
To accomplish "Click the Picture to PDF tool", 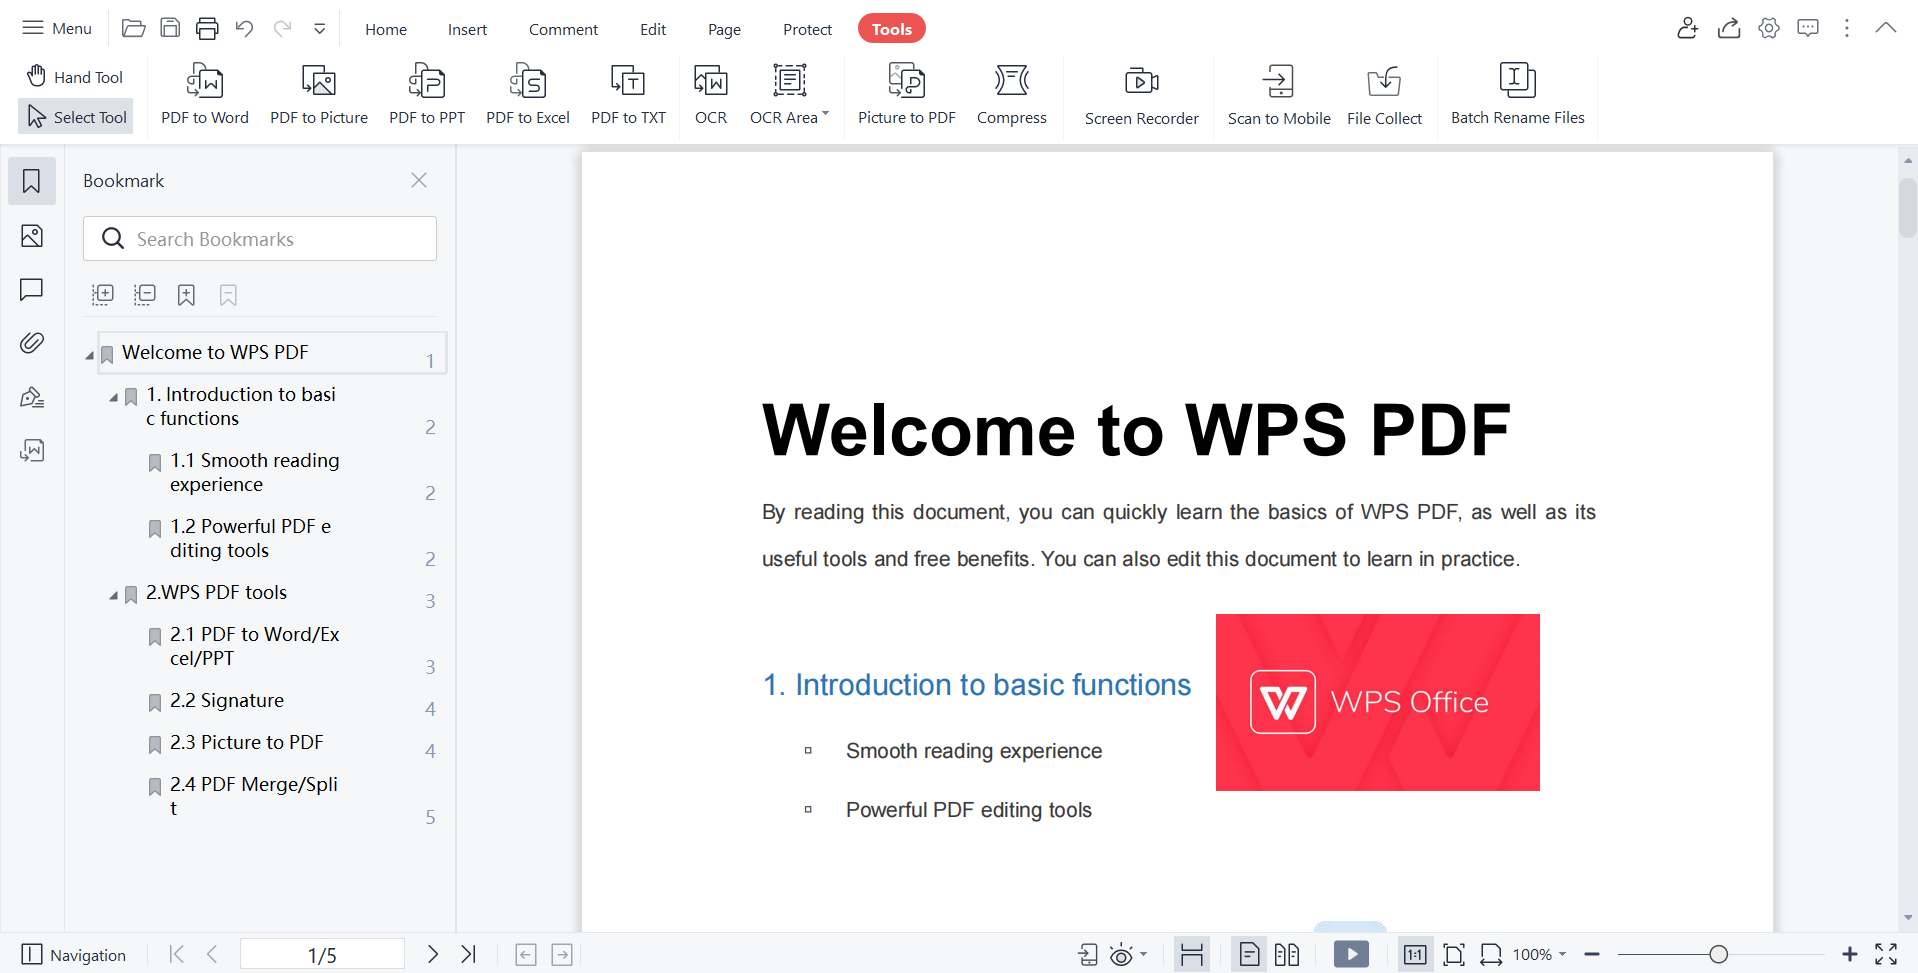I will coord(907,95).
